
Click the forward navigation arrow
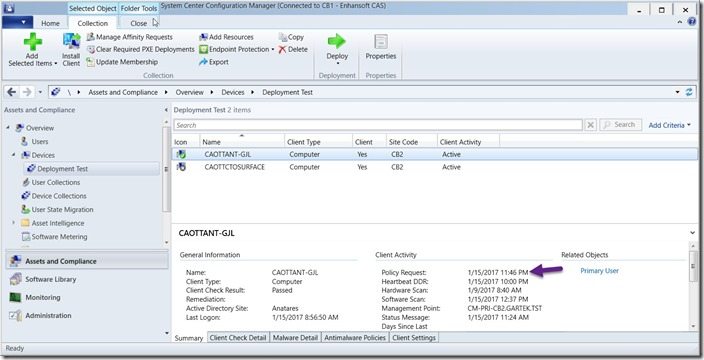pyautogui.click(x=27, y=92)
